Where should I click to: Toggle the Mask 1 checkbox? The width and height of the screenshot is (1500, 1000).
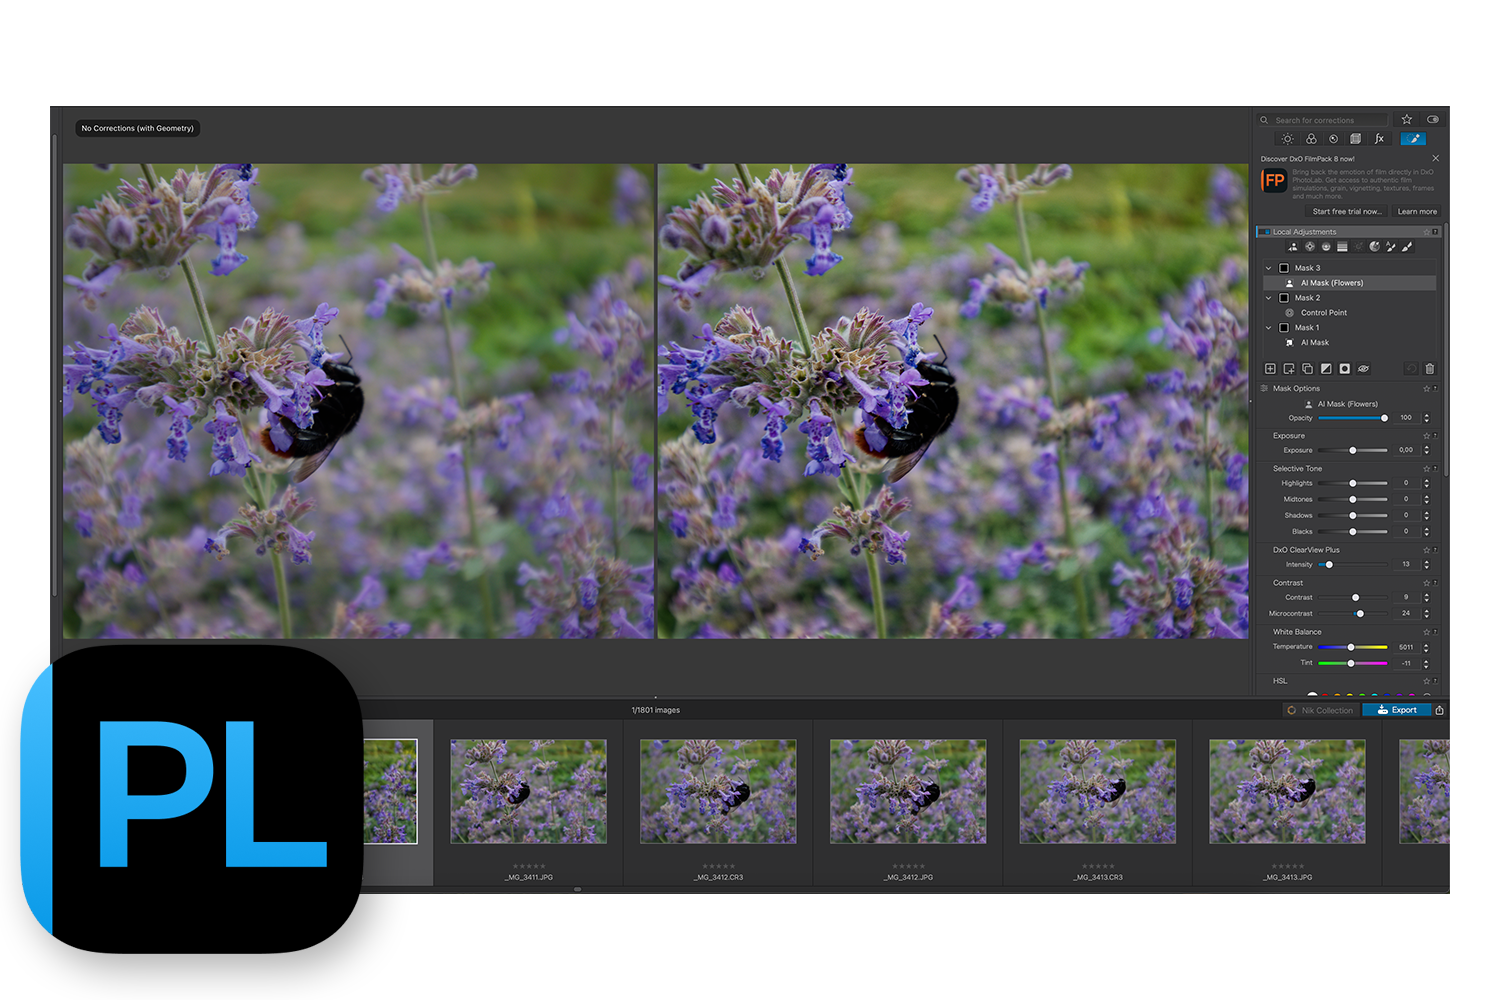coord(1284,328)
